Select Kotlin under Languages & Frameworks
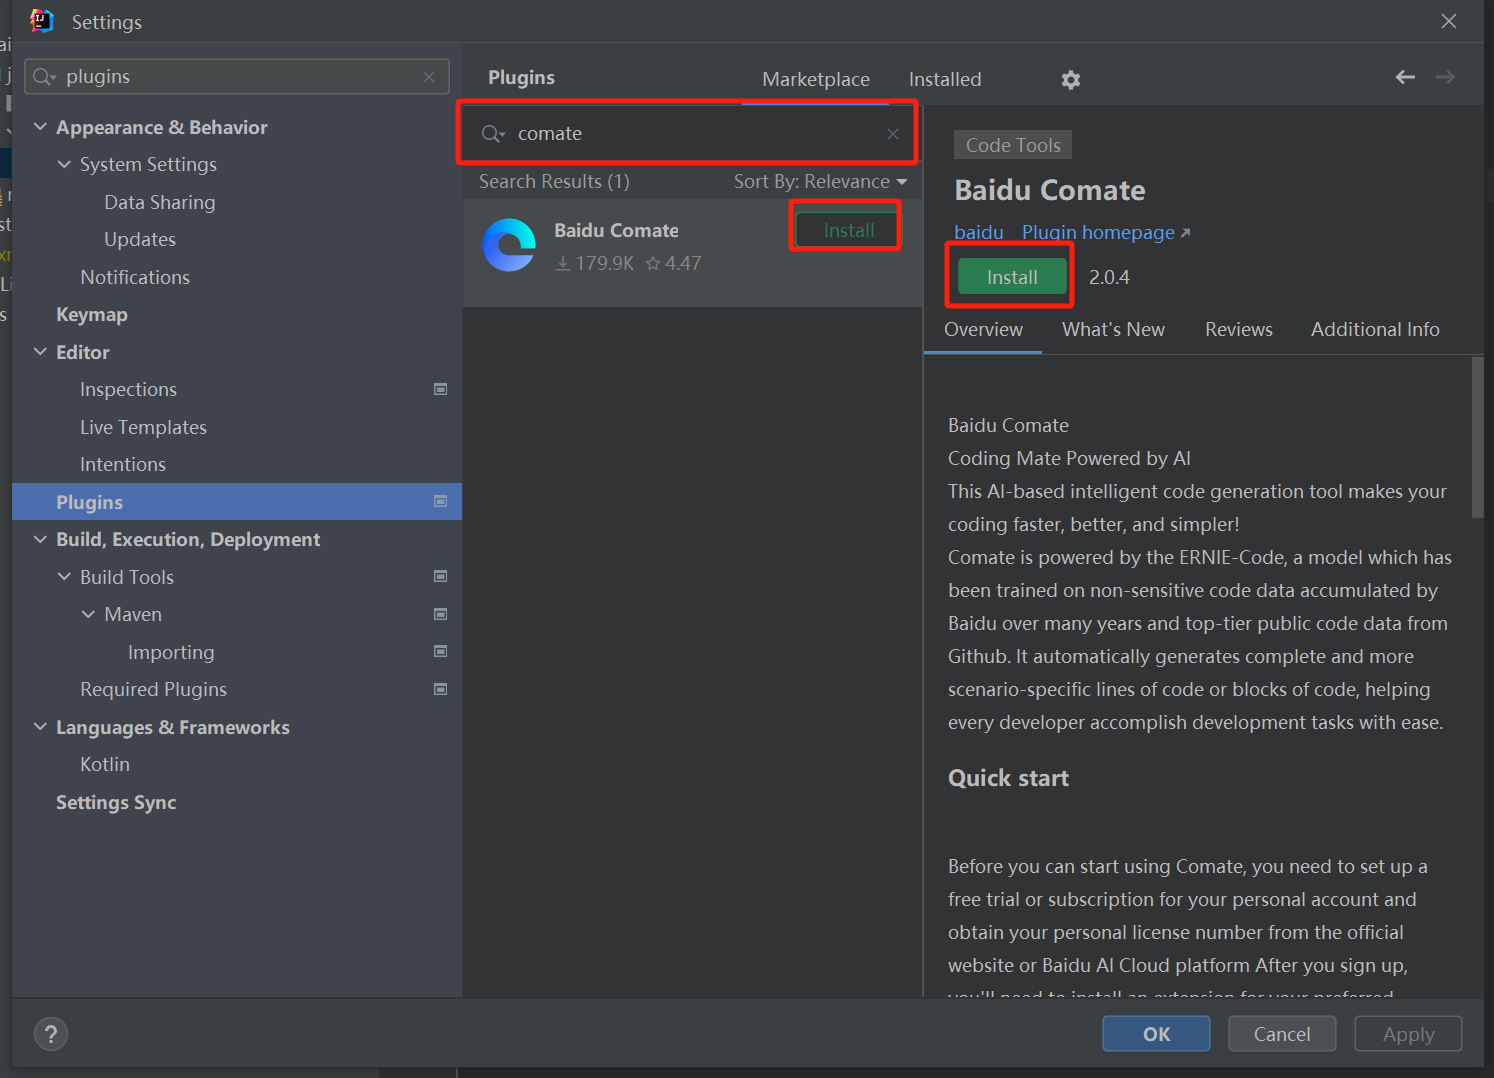The width and height of the screenshot is (1494, 1078). tap(105, 764)
